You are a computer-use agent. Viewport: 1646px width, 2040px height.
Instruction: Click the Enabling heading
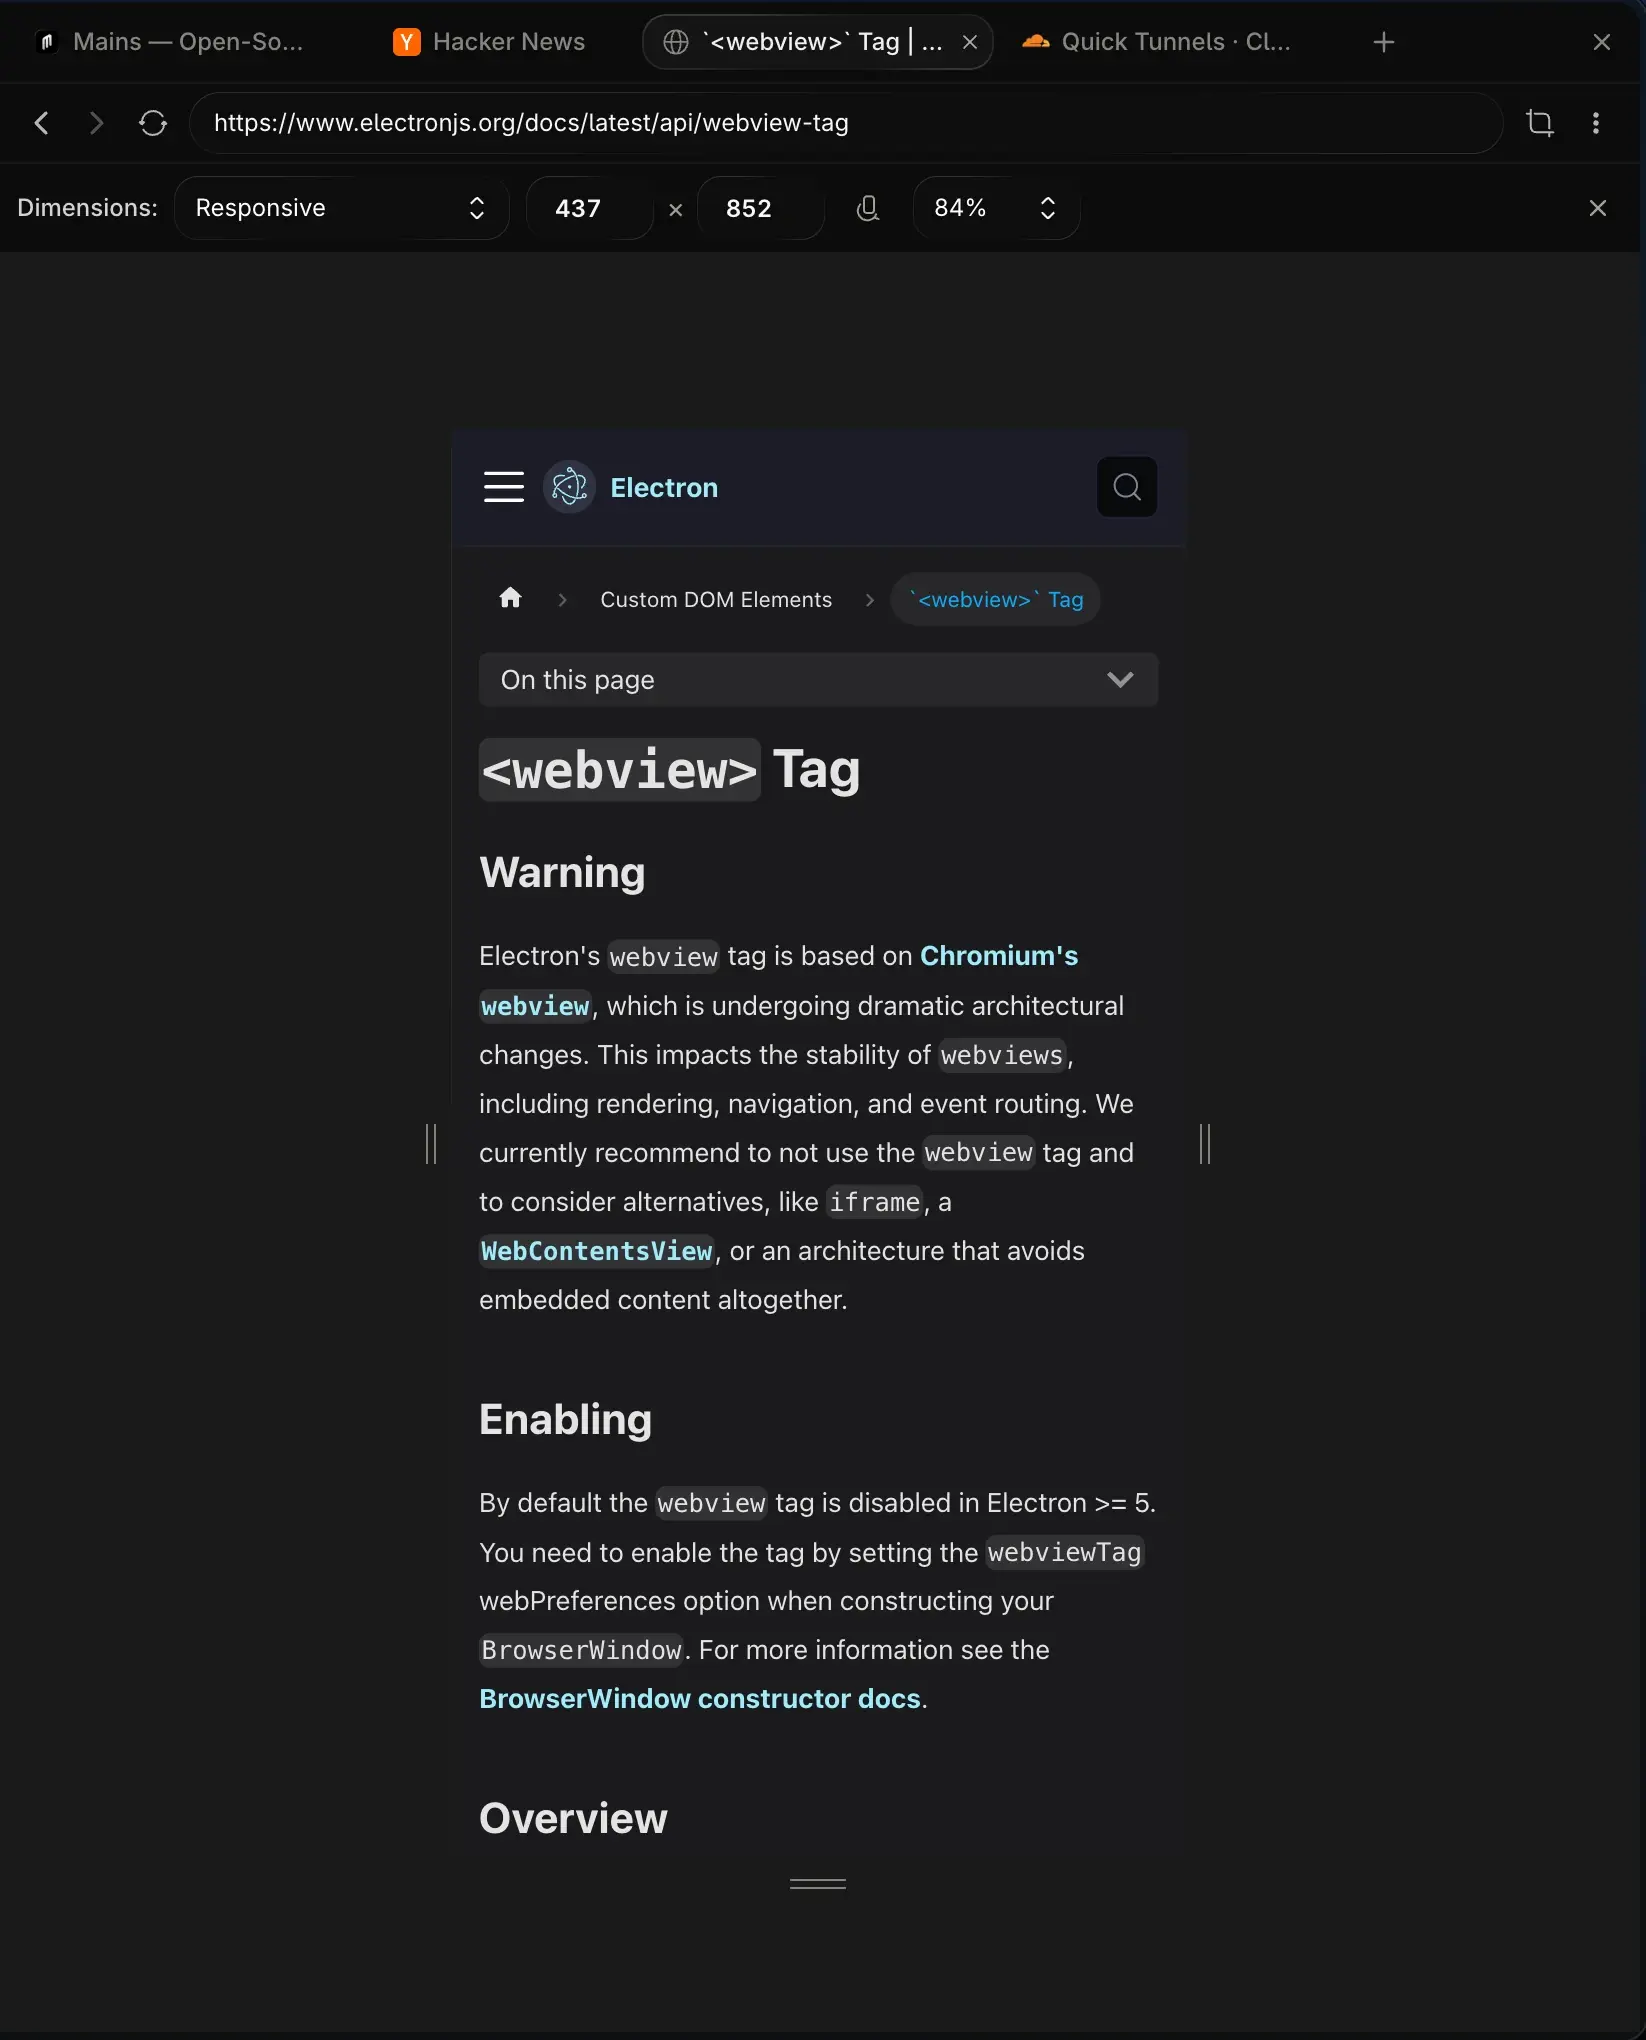[x=565, y=1420]
